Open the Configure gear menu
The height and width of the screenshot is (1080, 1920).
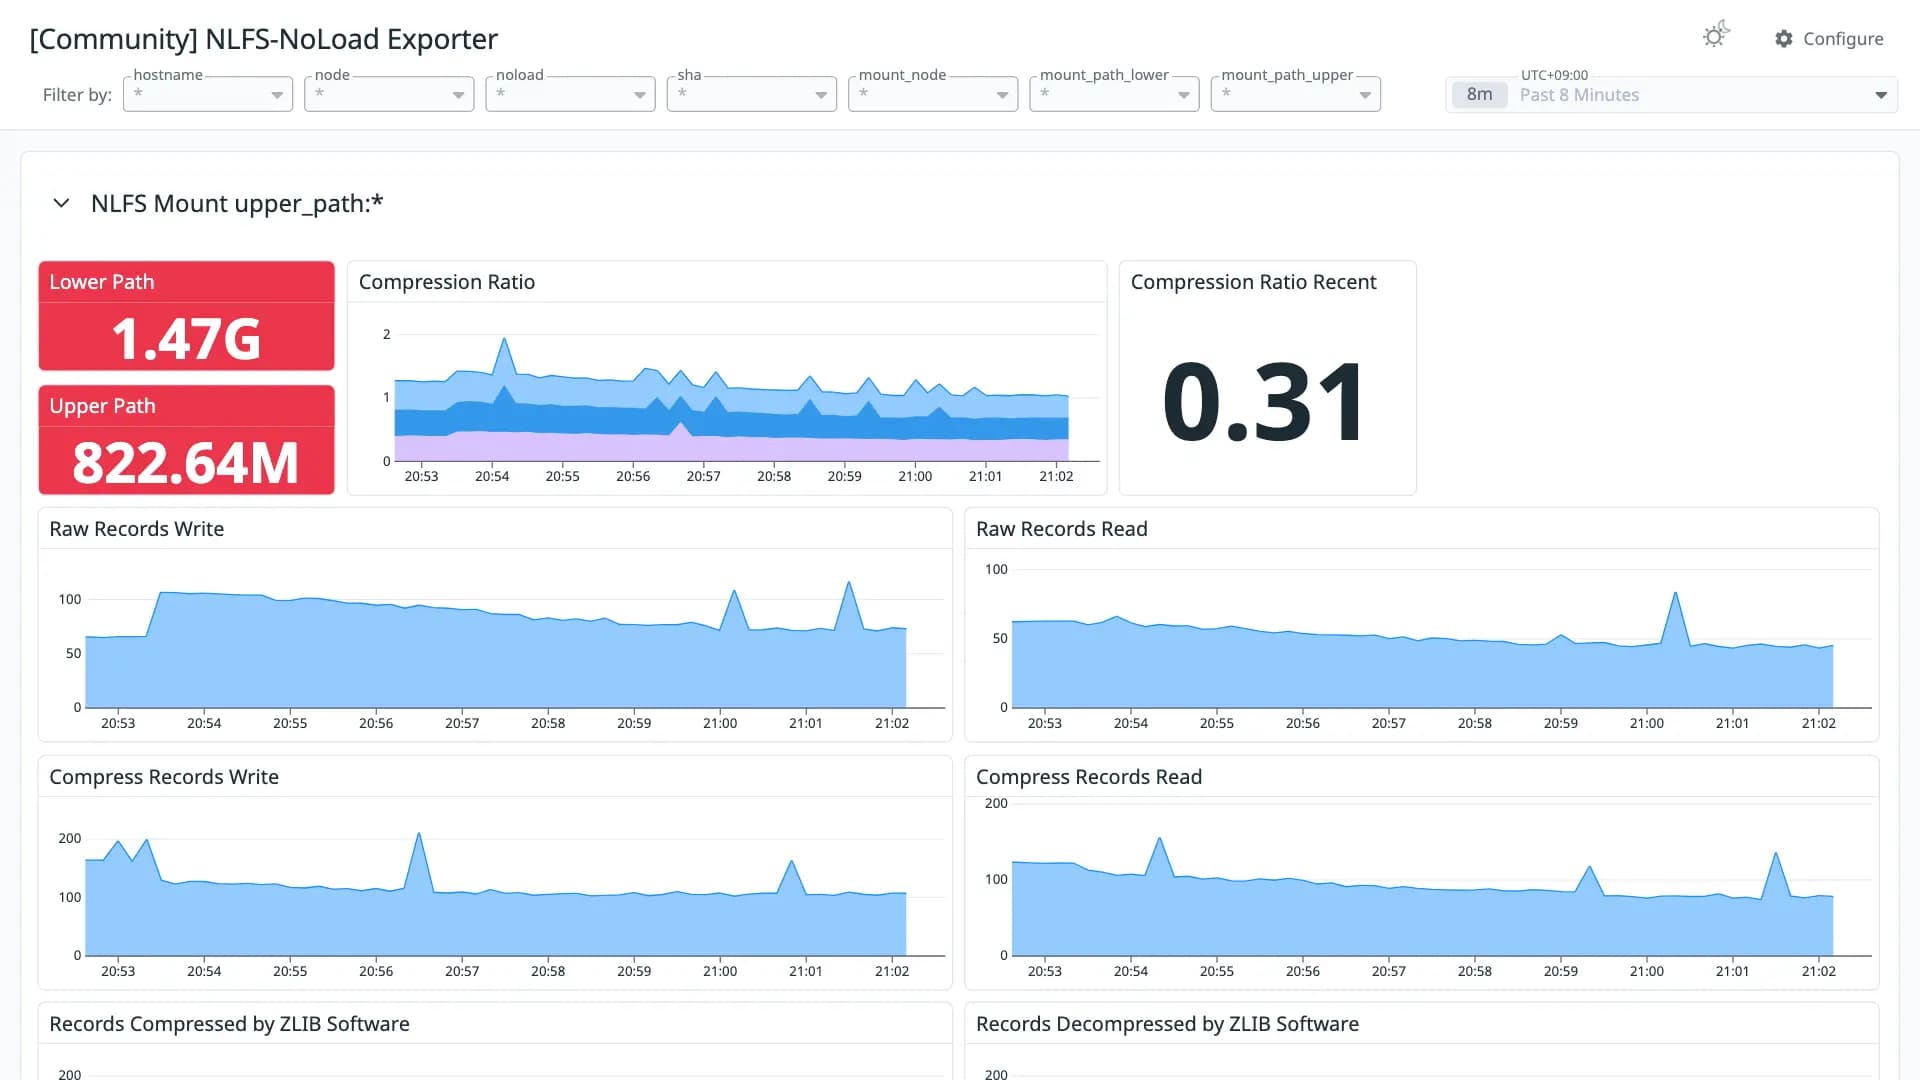tap(1829, 38)
